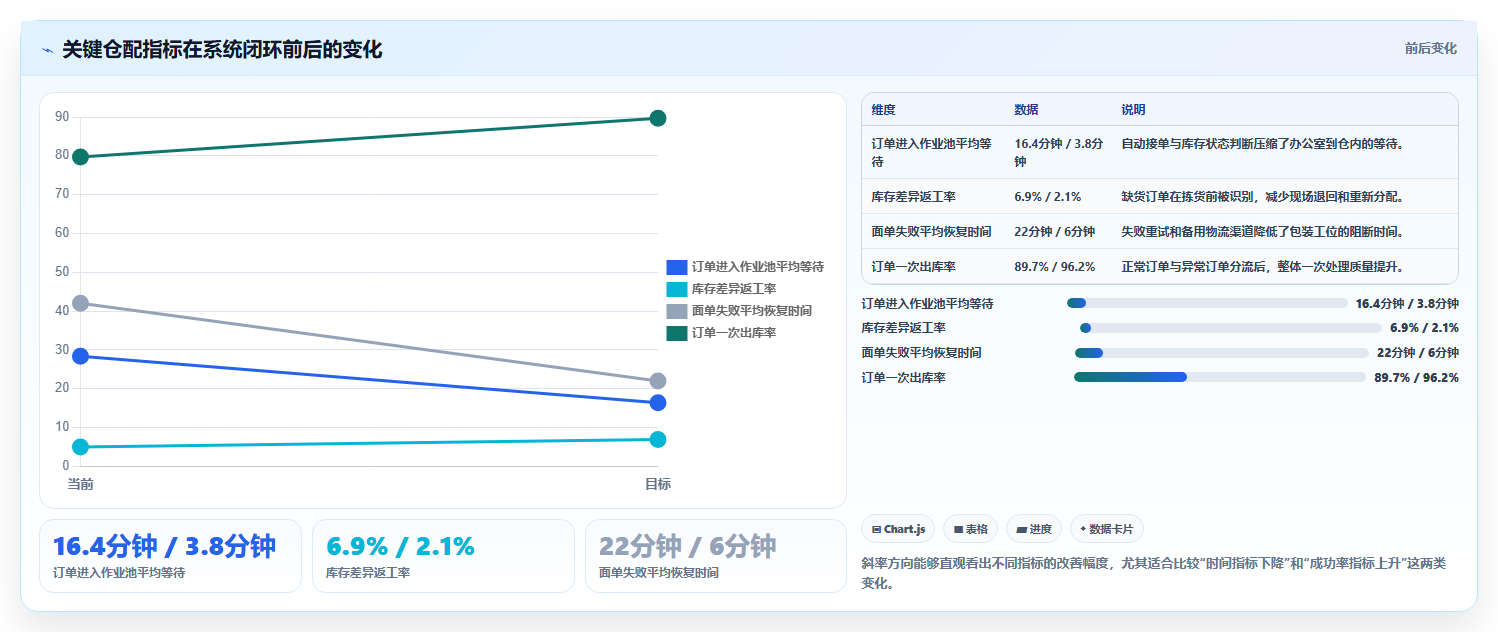1498x632 pixels.
Task: Toggle legend entry 订单一次出库率
Action: tap(721, 333)
